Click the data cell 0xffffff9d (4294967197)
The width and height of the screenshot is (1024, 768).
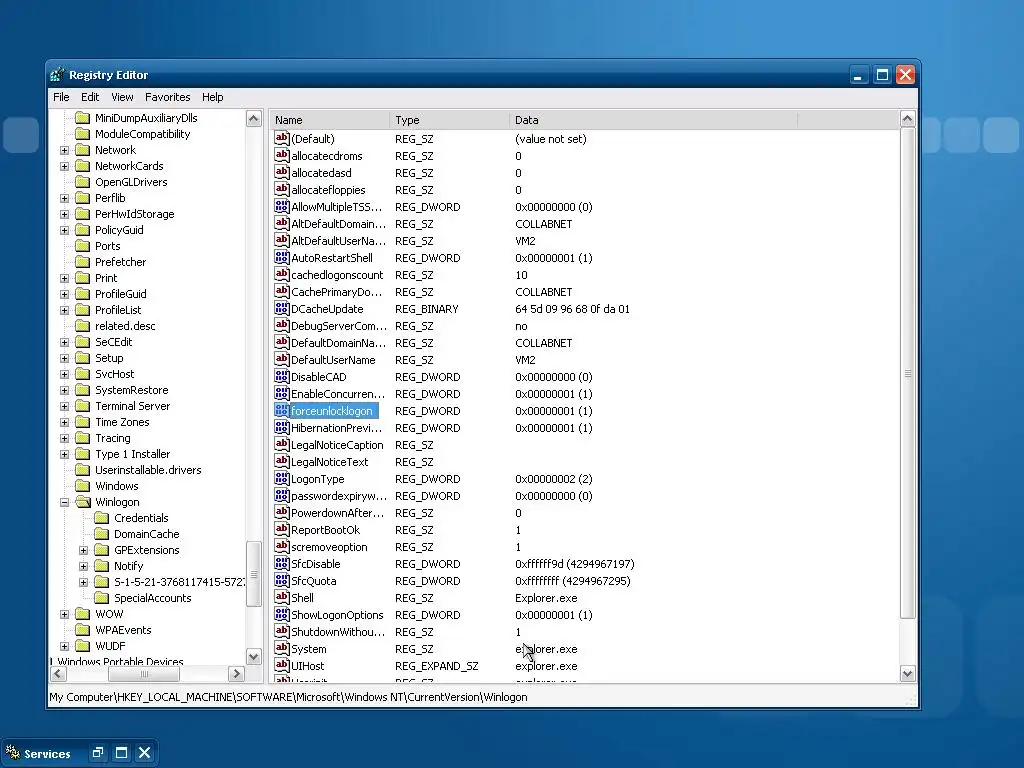575,564
